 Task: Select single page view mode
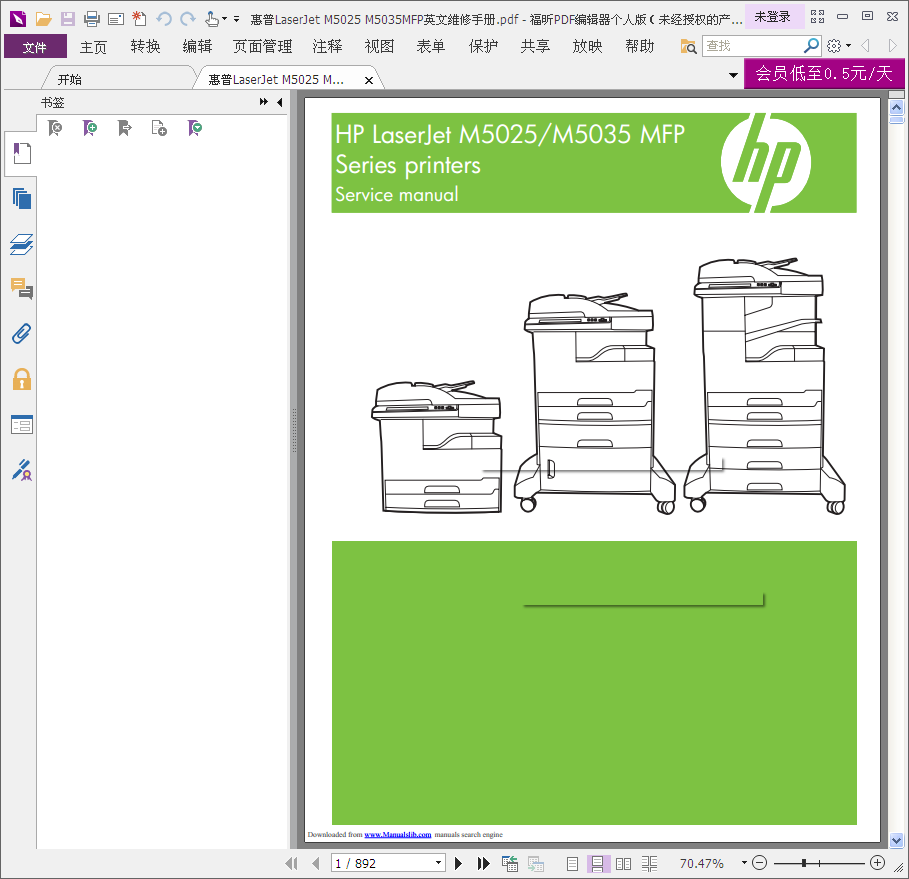coord(572,864)
